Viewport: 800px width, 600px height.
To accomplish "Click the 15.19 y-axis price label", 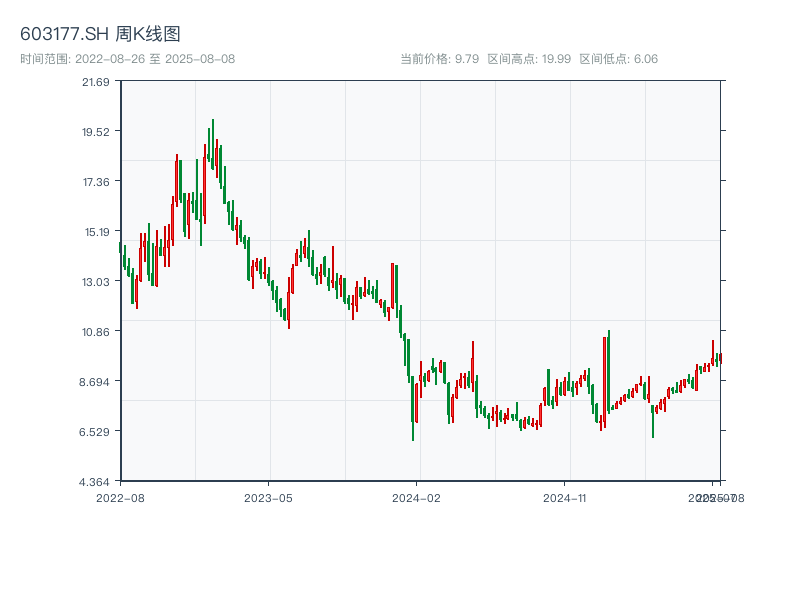I will (x=96, y=231).
